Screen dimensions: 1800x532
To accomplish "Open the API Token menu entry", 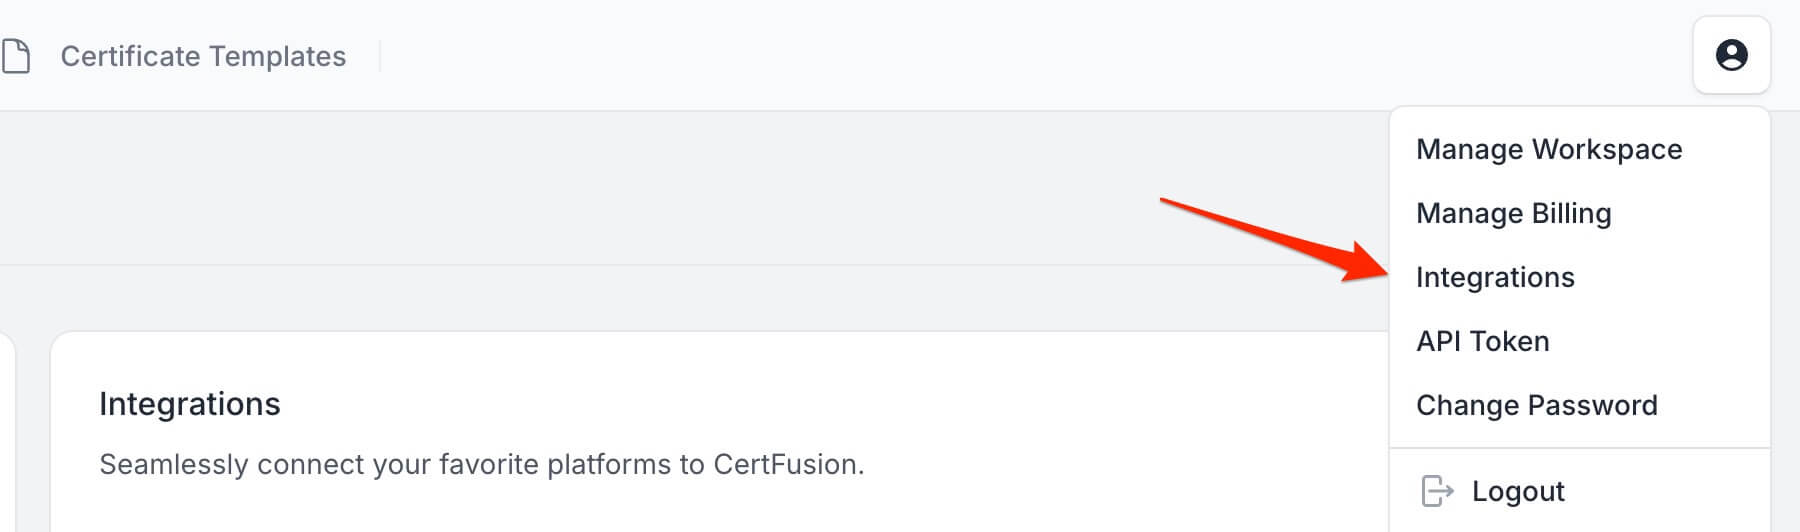I will click(1482, 341).
